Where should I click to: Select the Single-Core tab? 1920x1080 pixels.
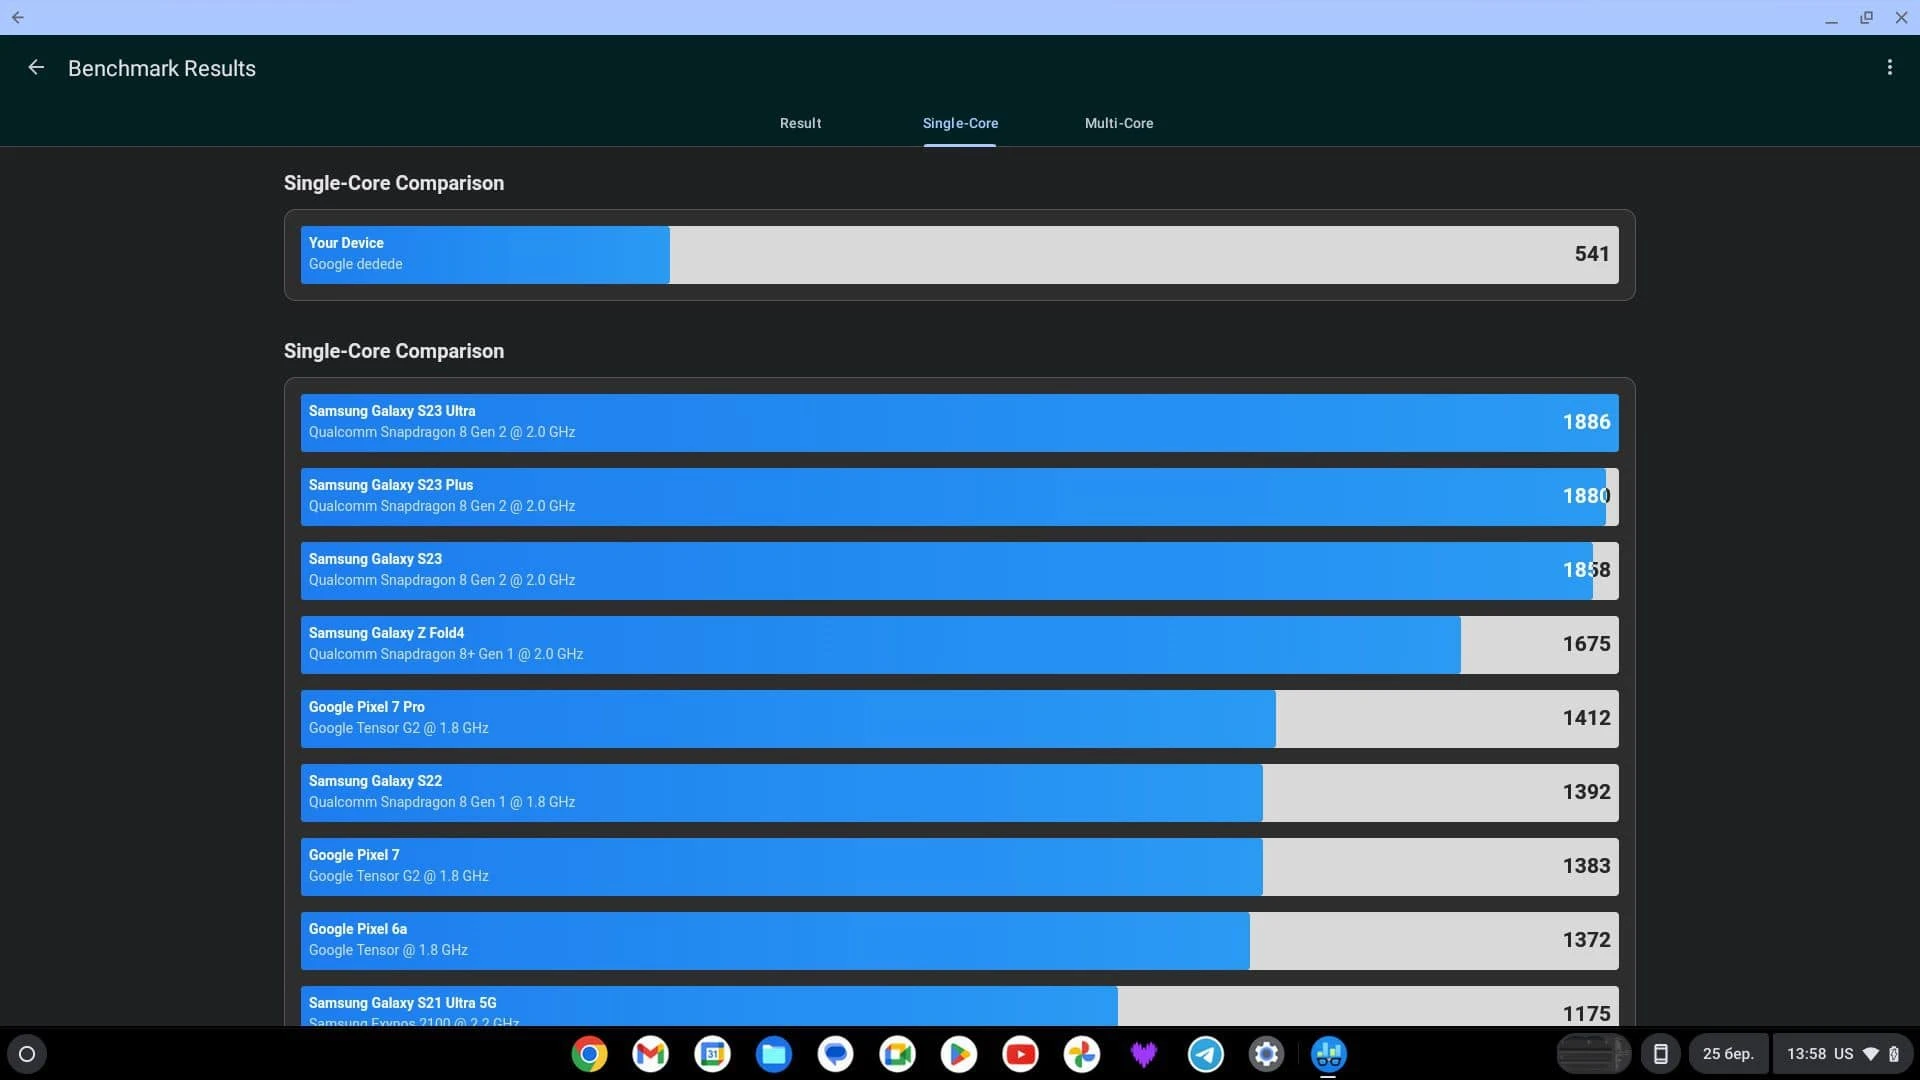click(960, 123)
